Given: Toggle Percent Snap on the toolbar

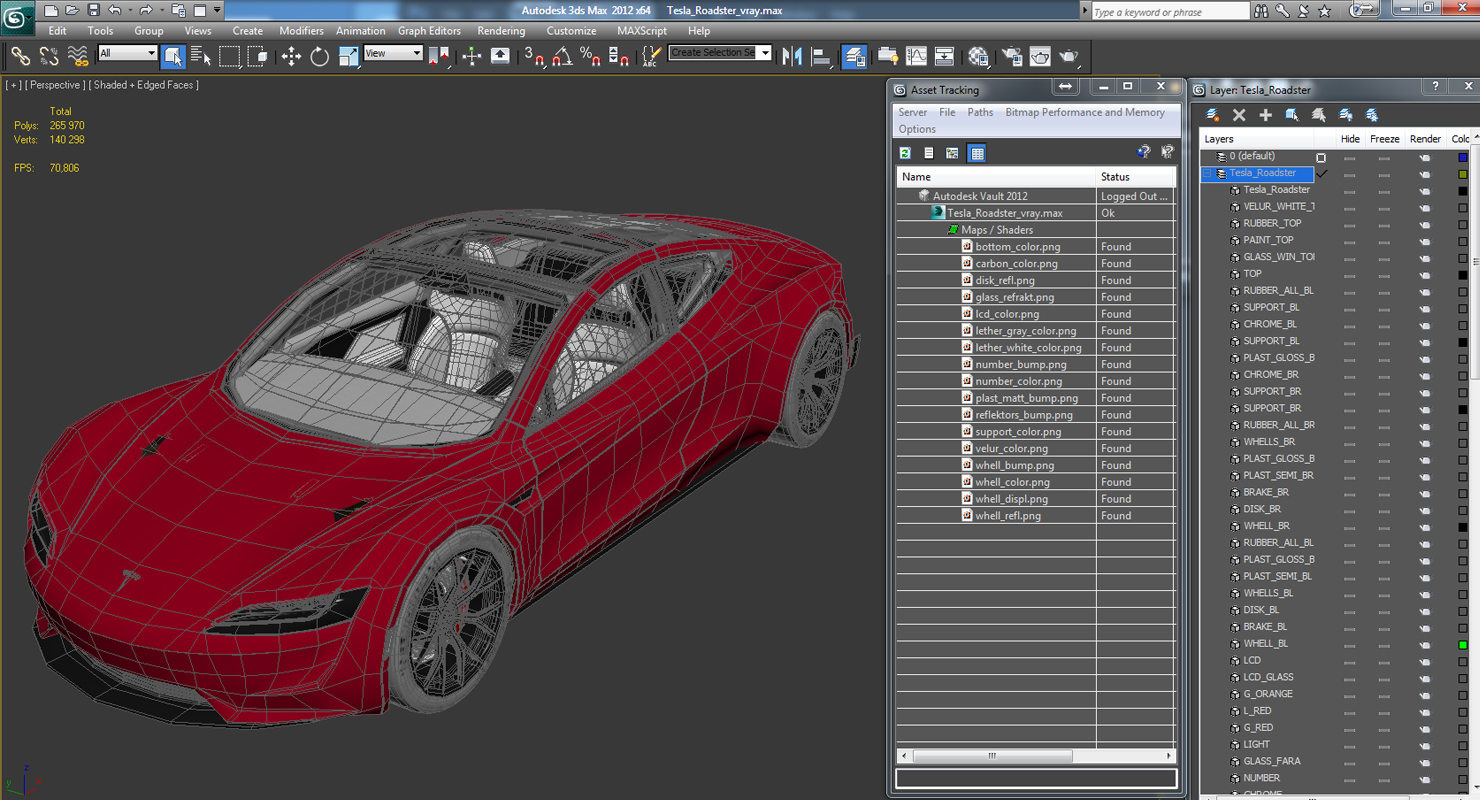Looking at the screenshot, I should pyautogui.click(x=590, y=57).
